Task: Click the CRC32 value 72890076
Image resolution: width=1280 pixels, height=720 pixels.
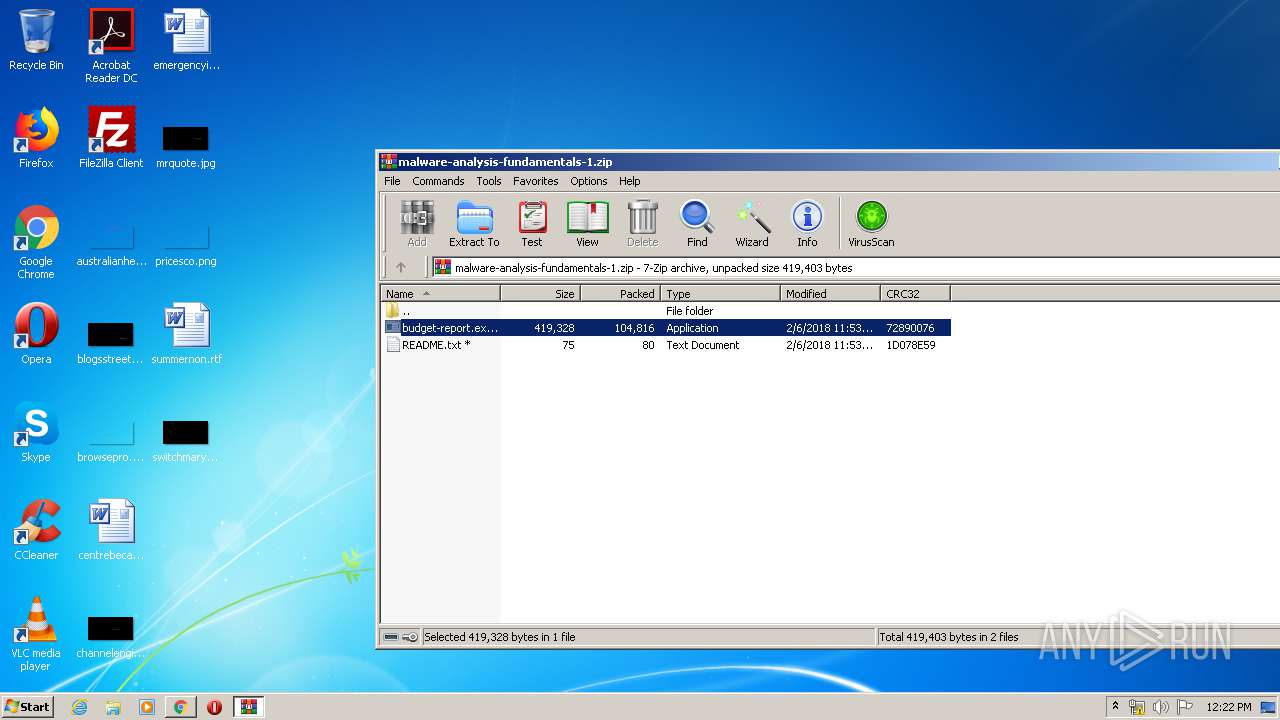Action: pyautogui.click(x=910, y=328)
